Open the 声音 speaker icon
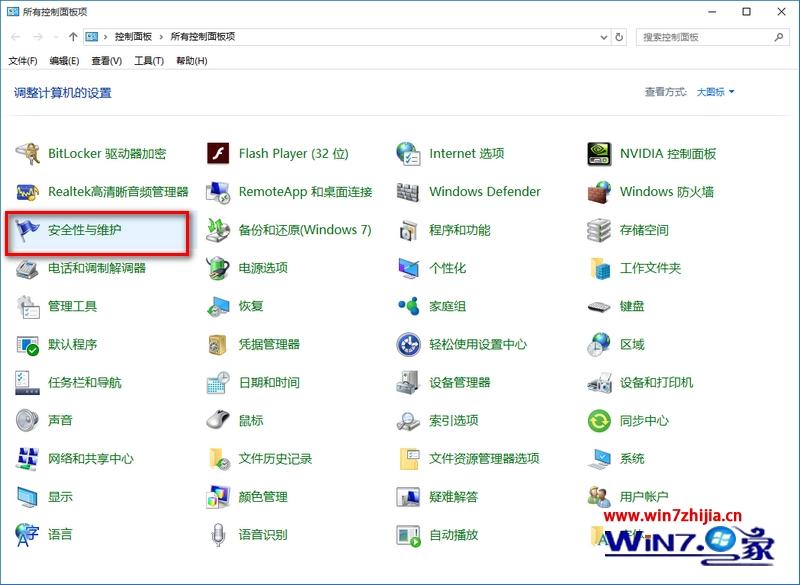This screenshot has height=585, width=800. tap(28, 421)
